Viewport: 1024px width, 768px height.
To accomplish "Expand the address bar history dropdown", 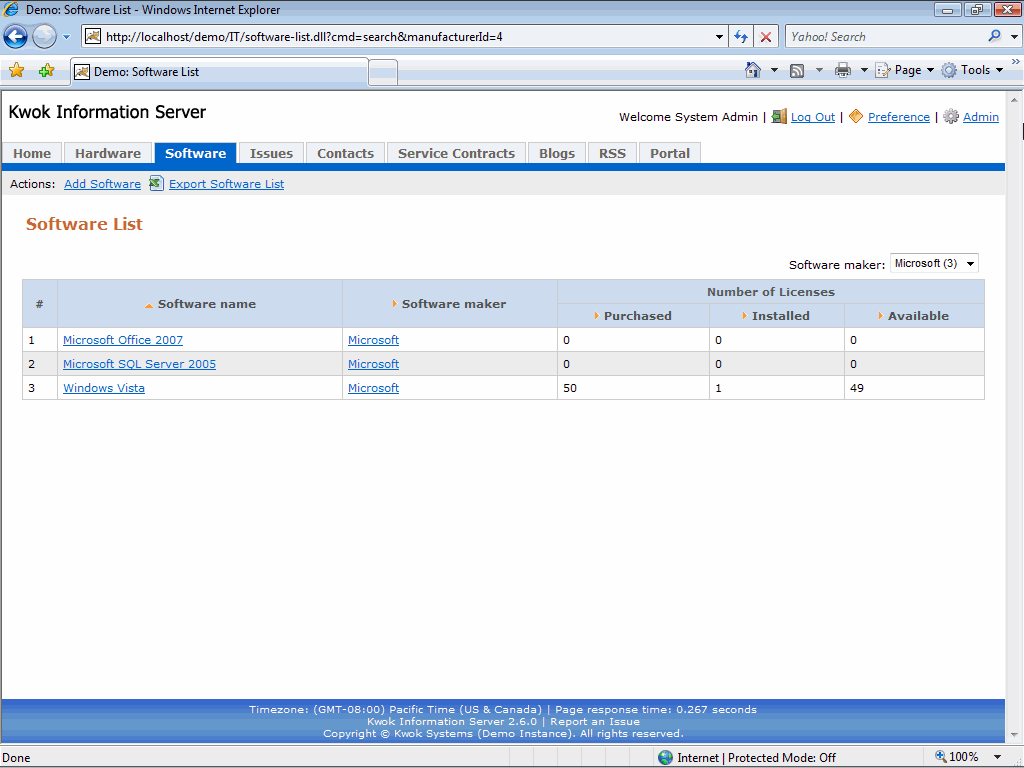I will pos(719,37).
